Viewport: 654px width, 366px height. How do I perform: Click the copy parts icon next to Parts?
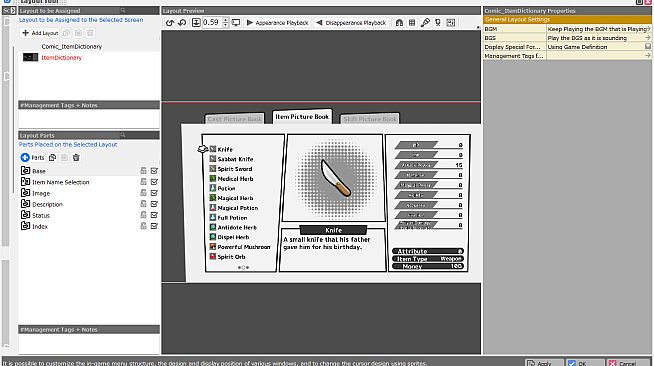[52, 158]
